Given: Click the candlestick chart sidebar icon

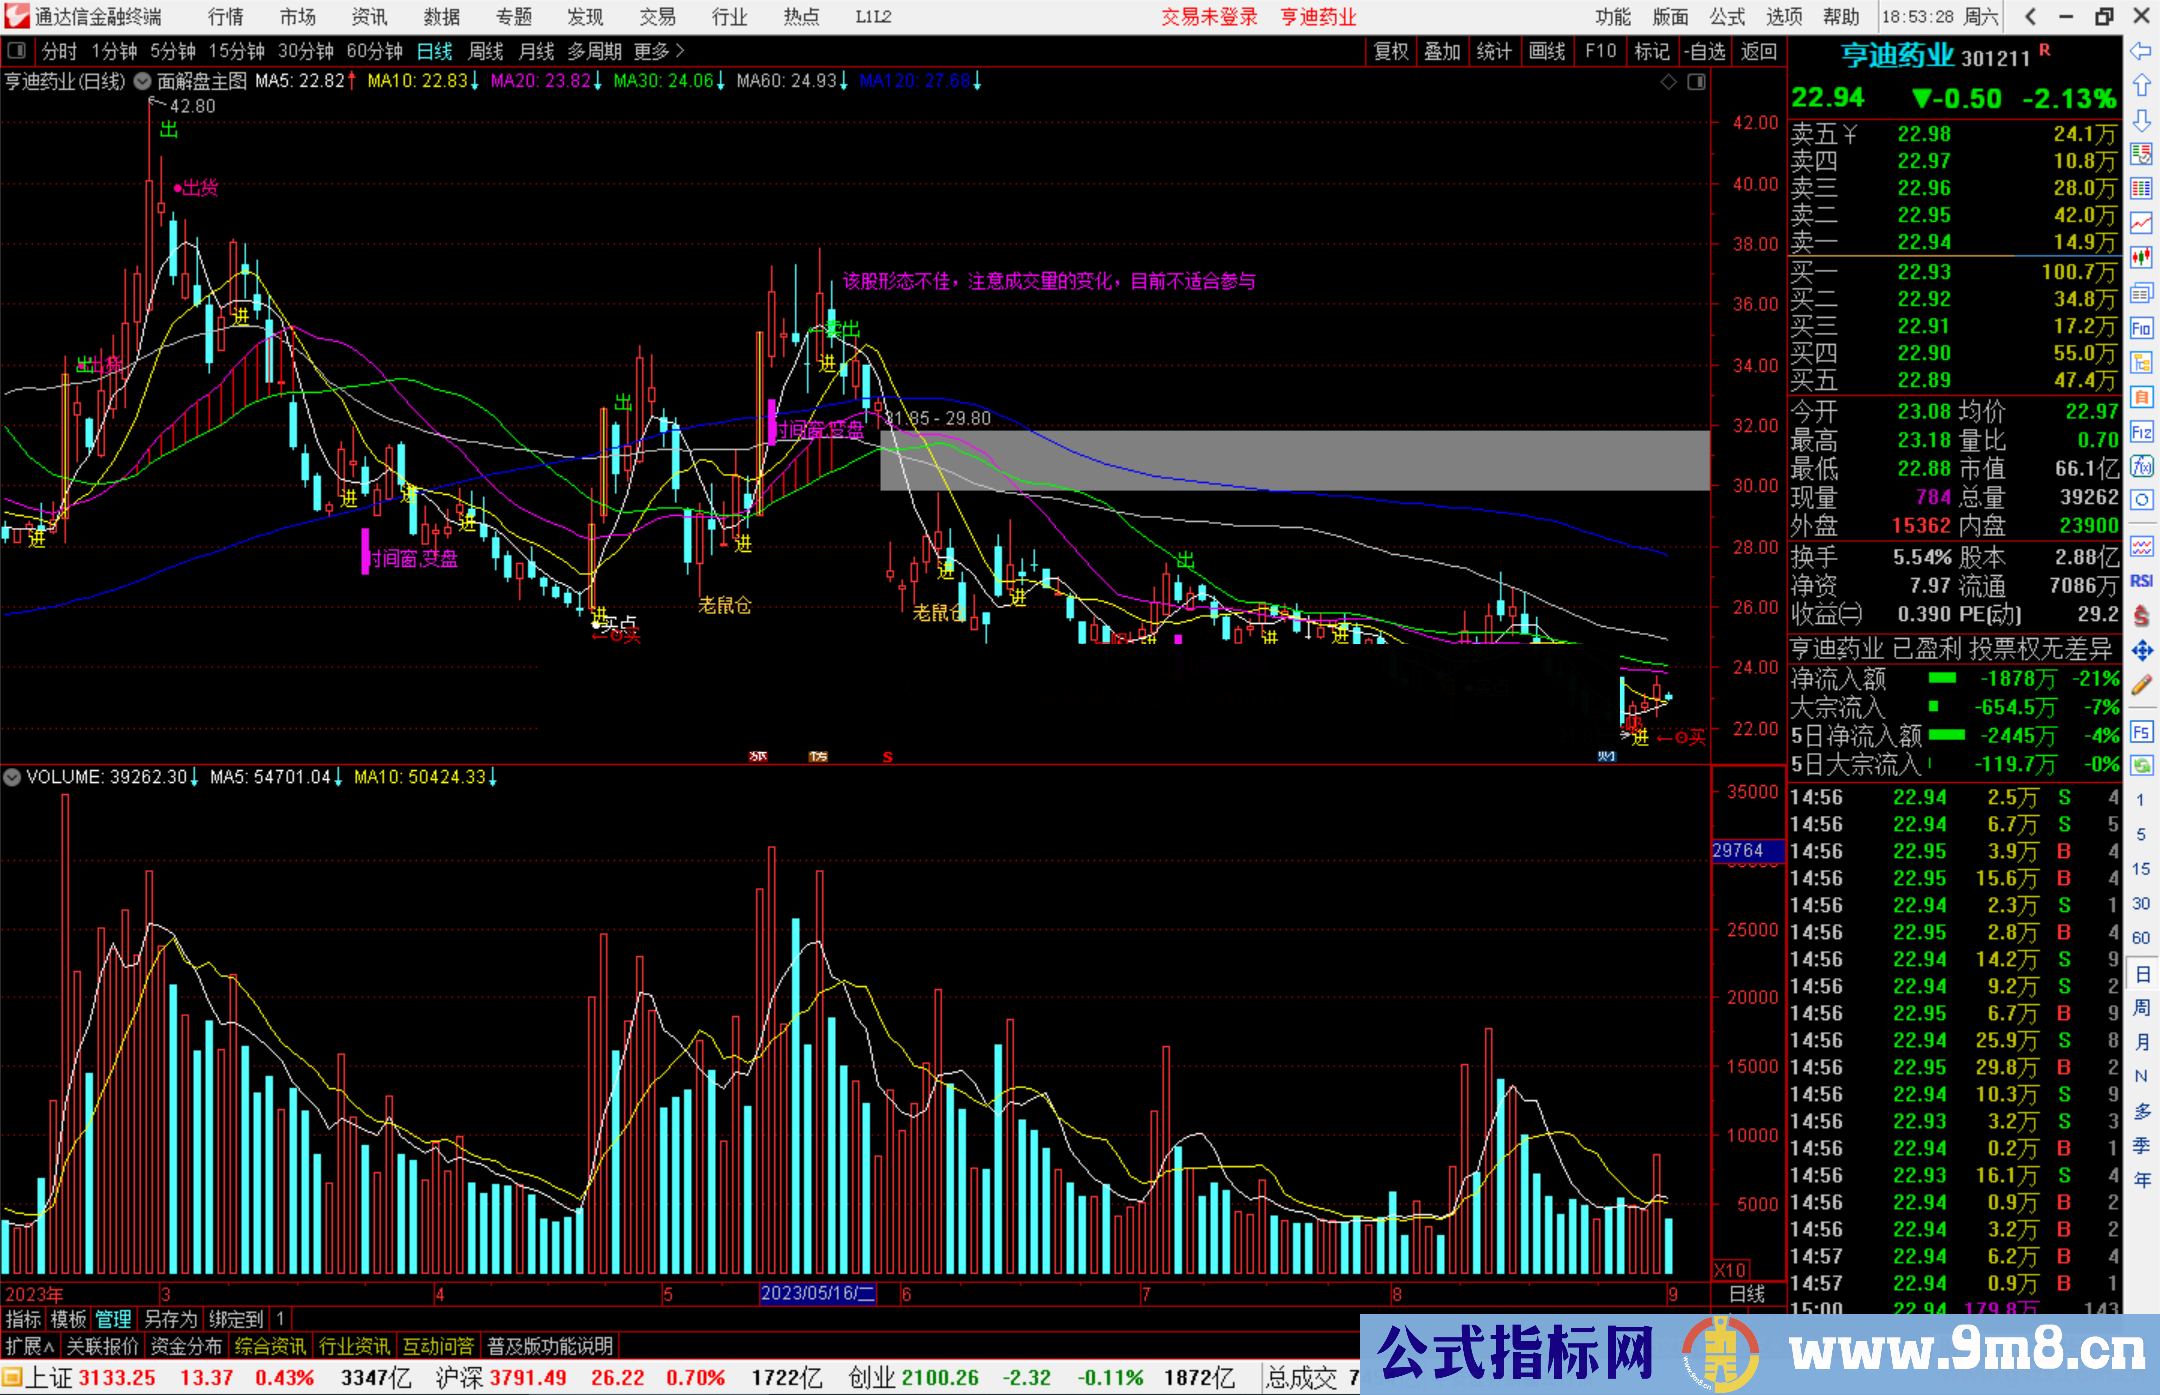Looking at the screenshot, I should coord(2141,257).
